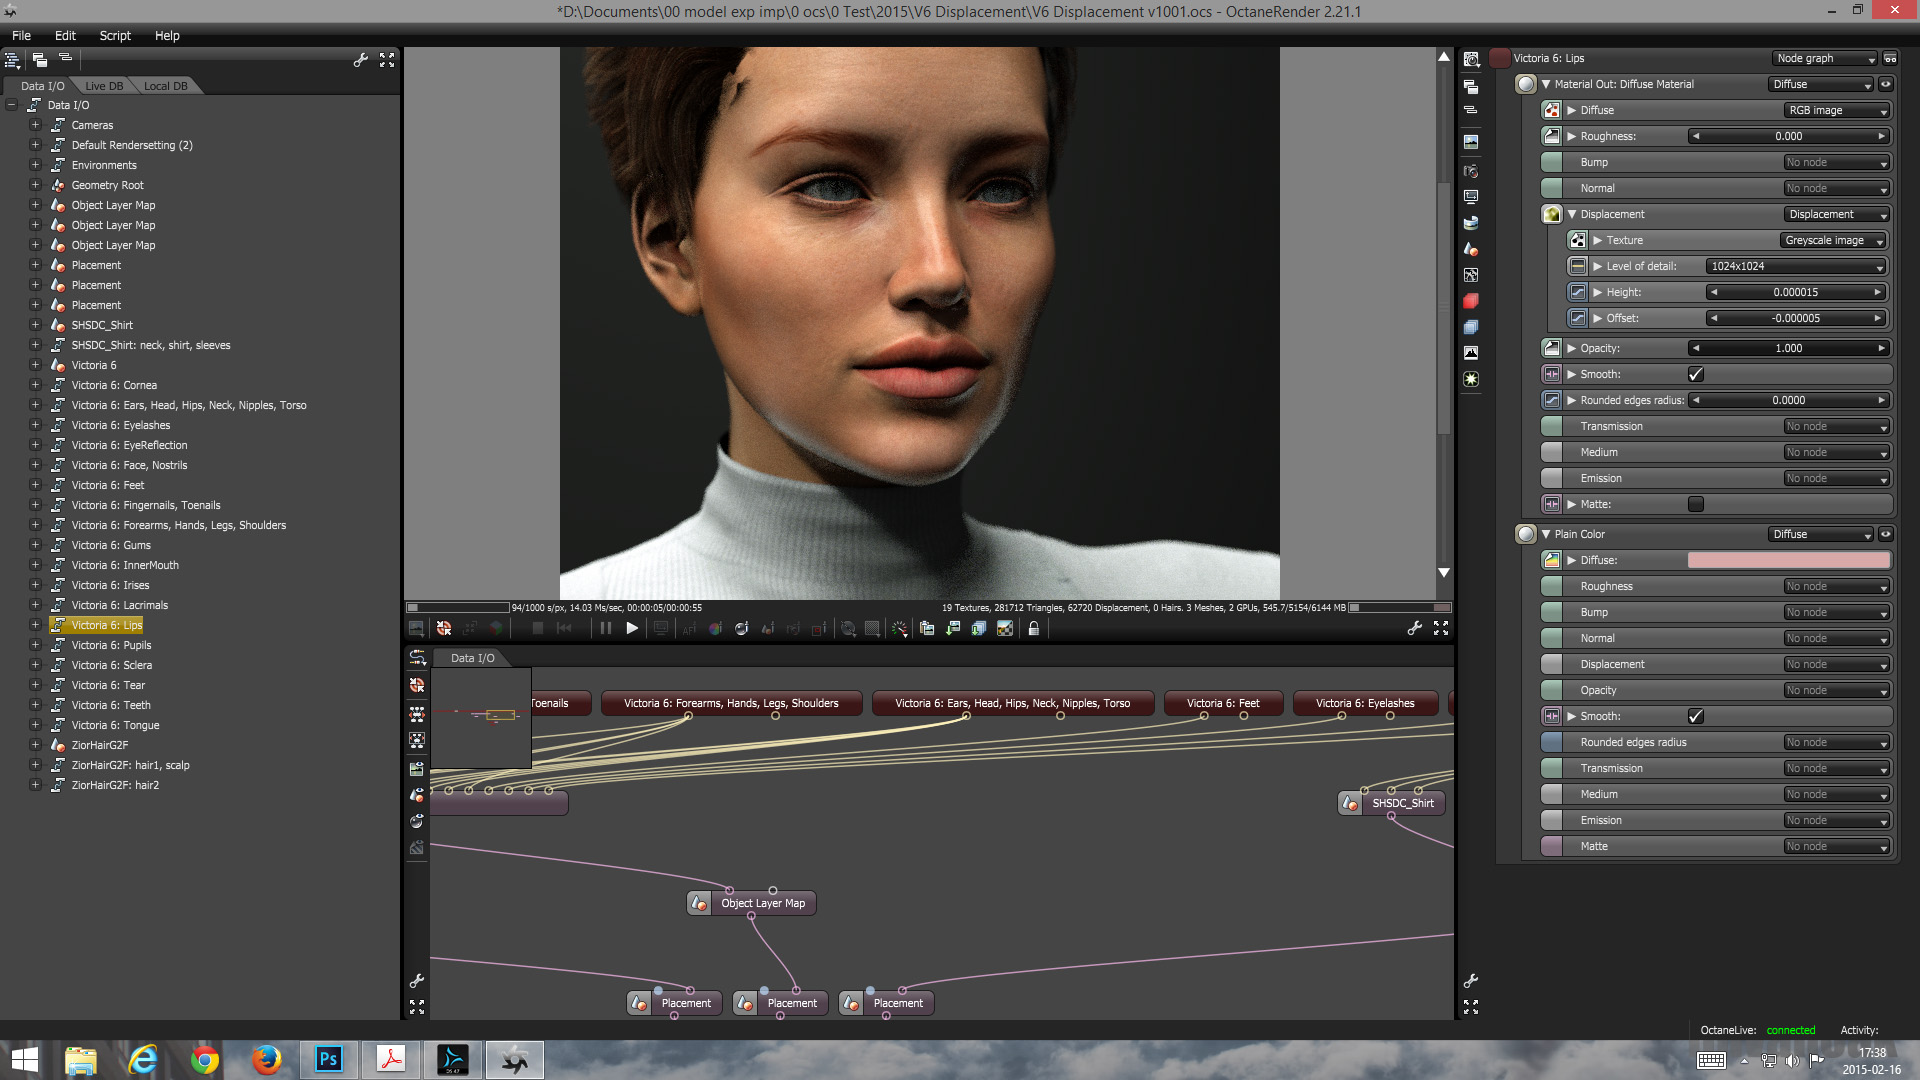Toggle Smooth checkbox in Plain Color

[1695, 716]
